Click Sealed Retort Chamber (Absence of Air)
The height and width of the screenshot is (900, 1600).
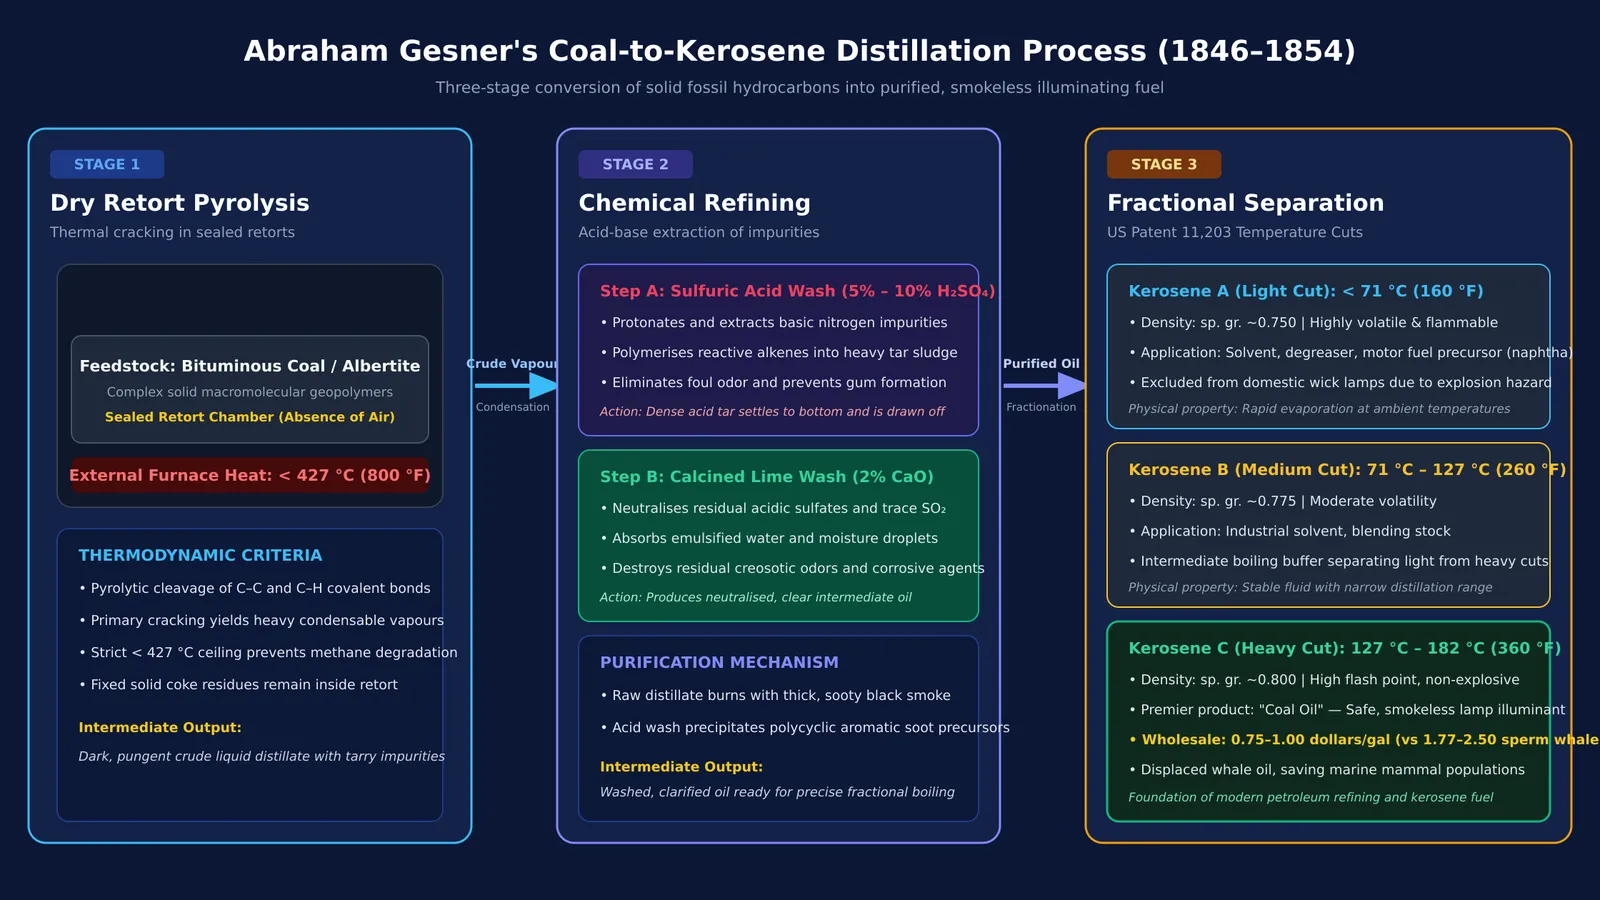coord(250,417)
